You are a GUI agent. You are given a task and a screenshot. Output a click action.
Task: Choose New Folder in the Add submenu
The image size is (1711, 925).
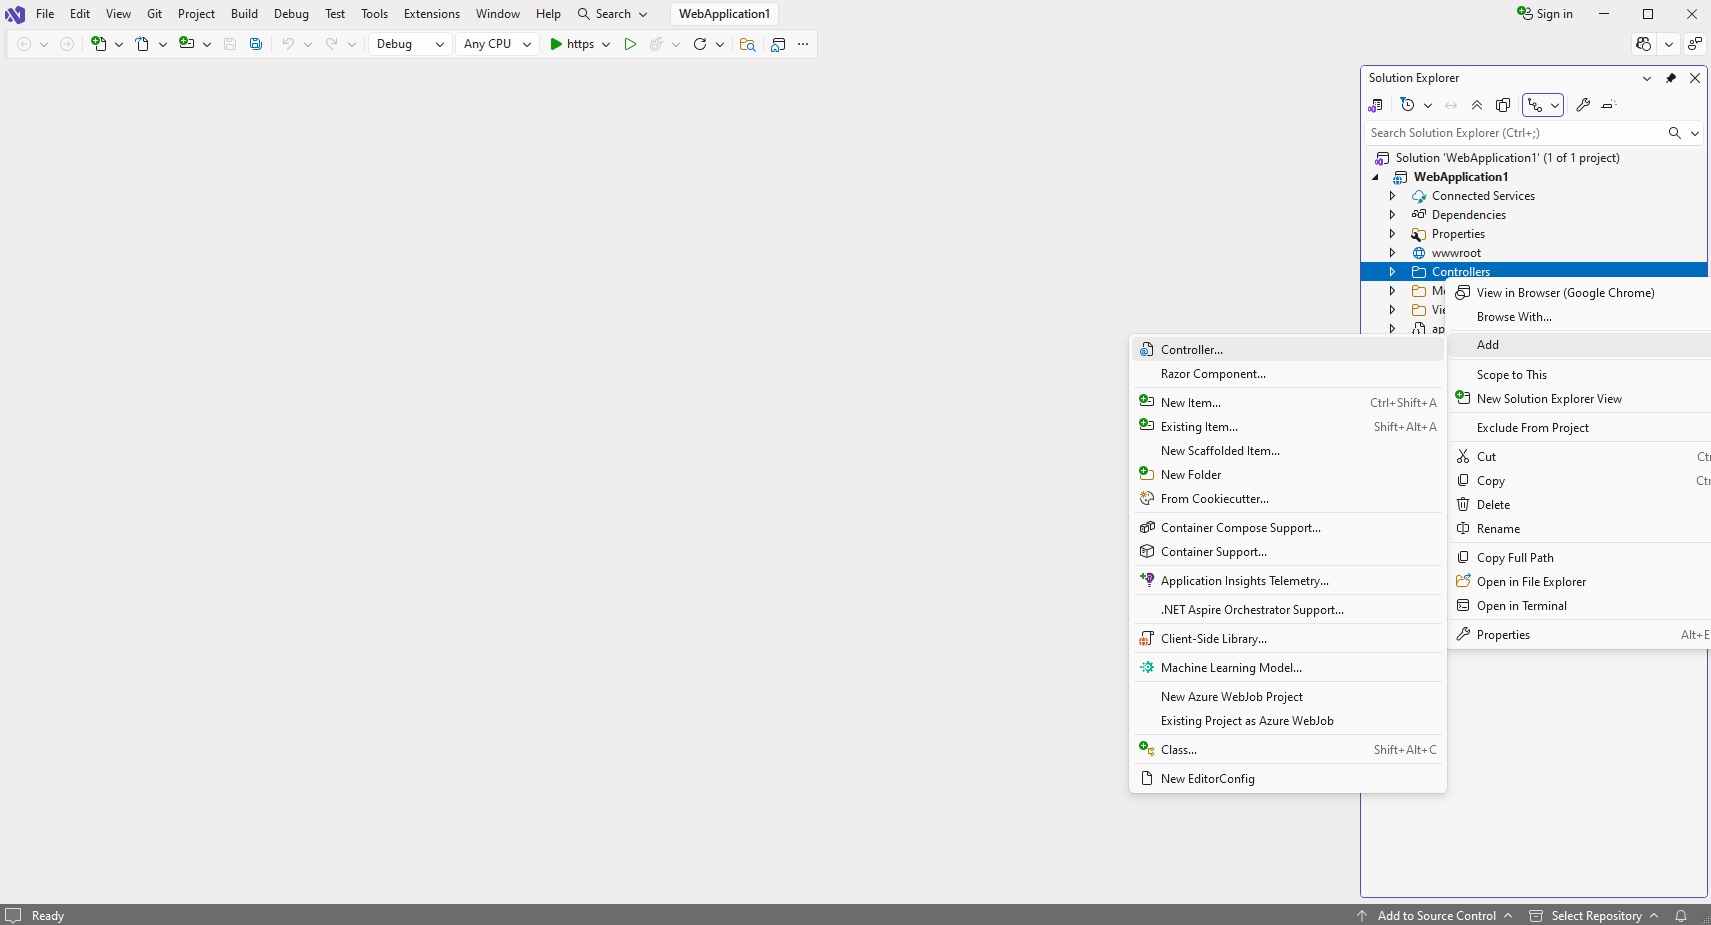pyautogui.click(x=1190, y=475)
